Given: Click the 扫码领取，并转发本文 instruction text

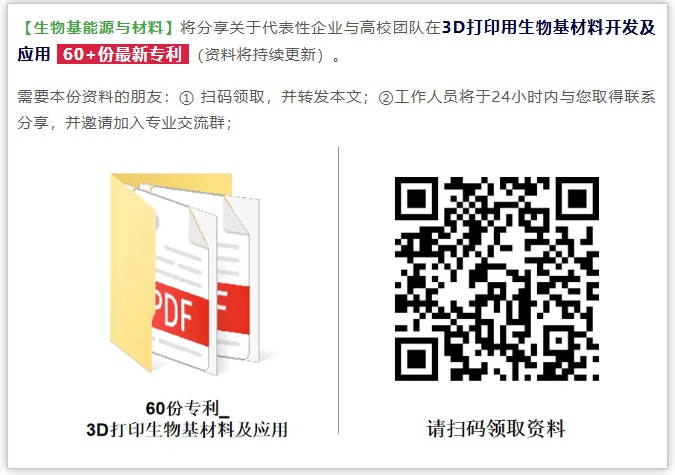Looking at the screenshot, I should [281, 97].
